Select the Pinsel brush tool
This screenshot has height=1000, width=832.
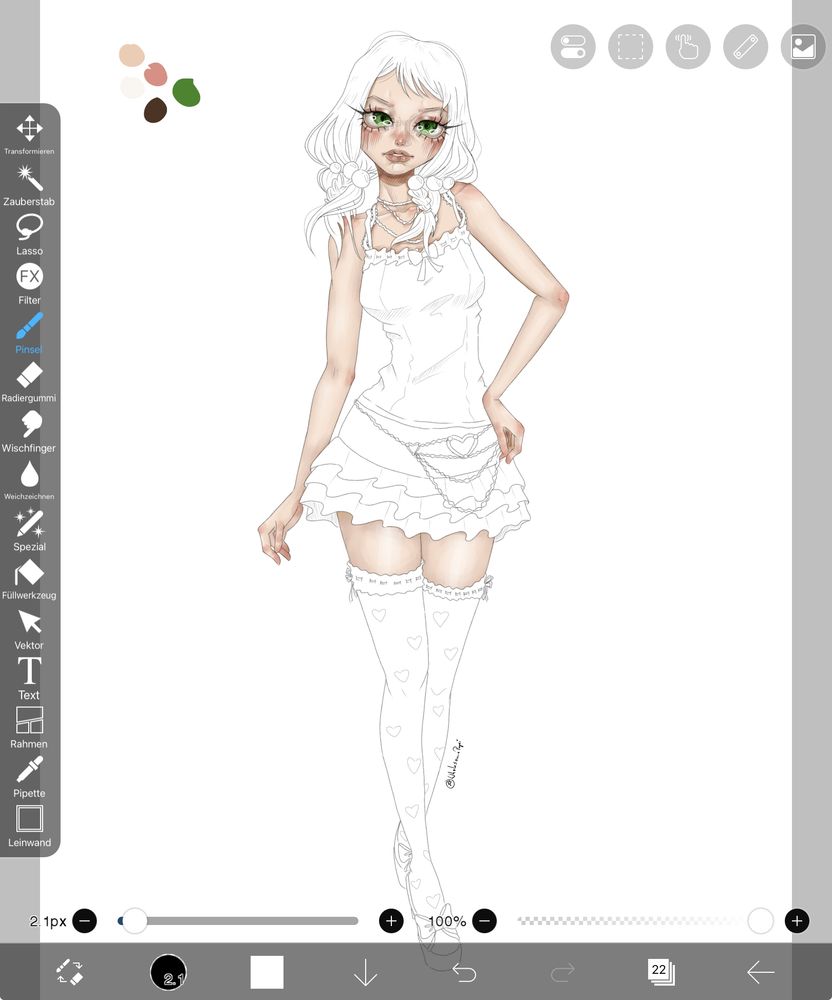[29, 333]
